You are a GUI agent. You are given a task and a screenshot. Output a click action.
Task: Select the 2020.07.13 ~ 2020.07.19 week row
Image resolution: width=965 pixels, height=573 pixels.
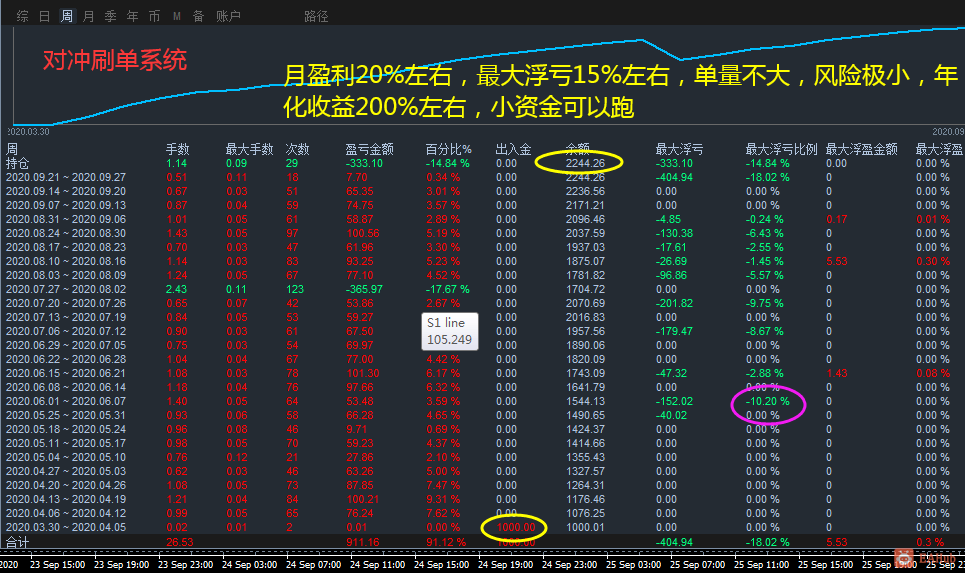pyautogui.click(x=66, y=317)
